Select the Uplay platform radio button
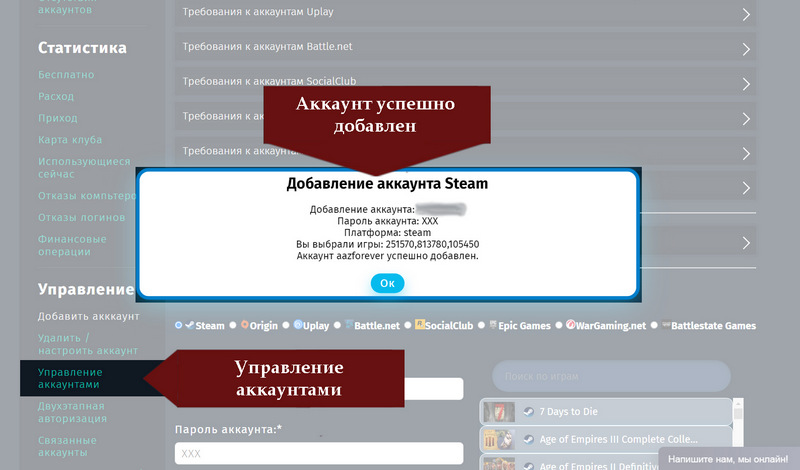800x470 pixels. (x=284, y=325)
